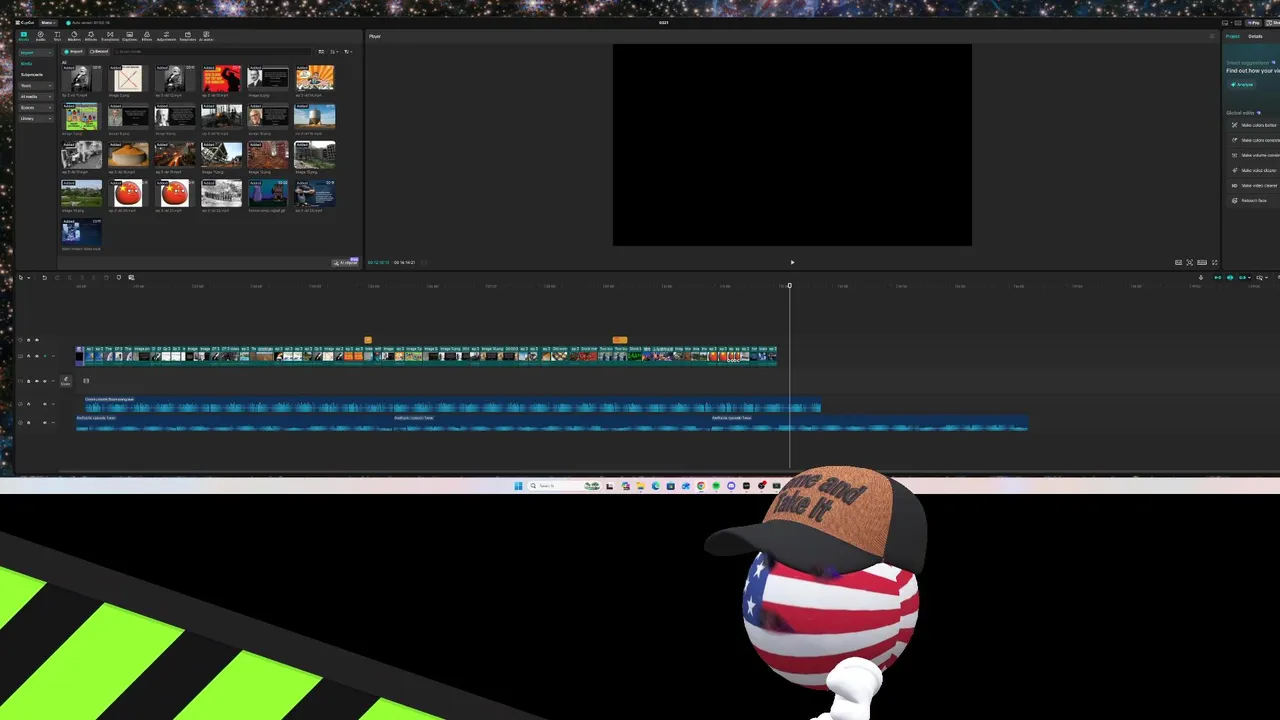Click the Record button
This screenshot has width=1280, height=720.
pyautogui.click(x=99, y=52)
